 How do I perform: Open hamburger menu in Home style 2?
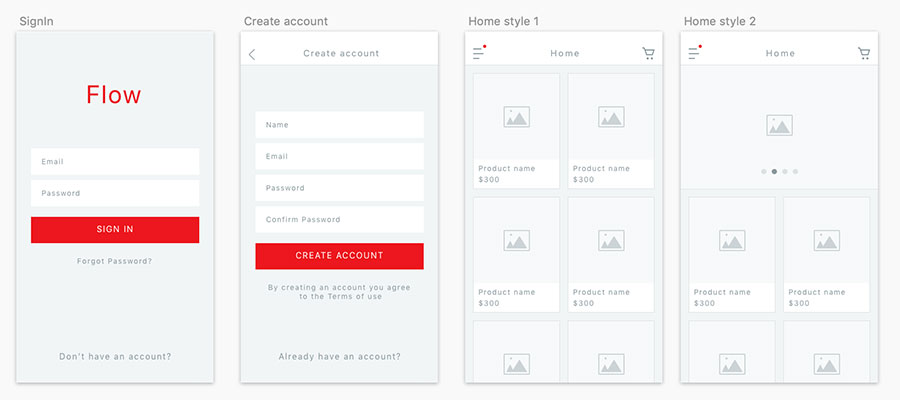coord(694,53)
